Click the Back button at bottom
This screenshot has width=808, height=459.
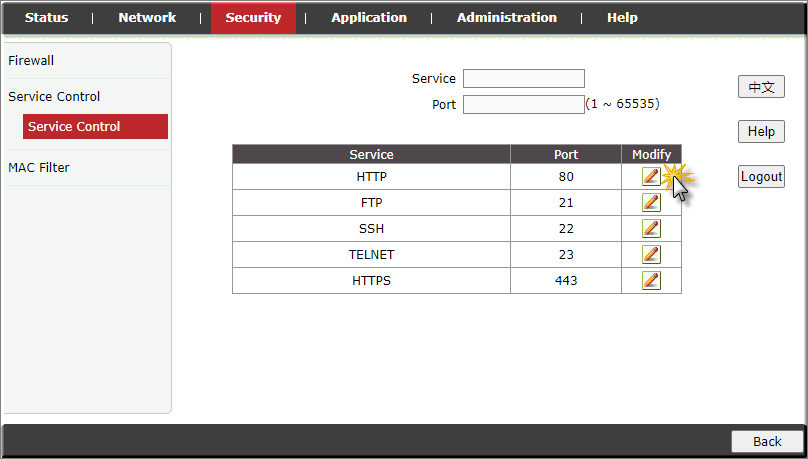tap(767, 442)
